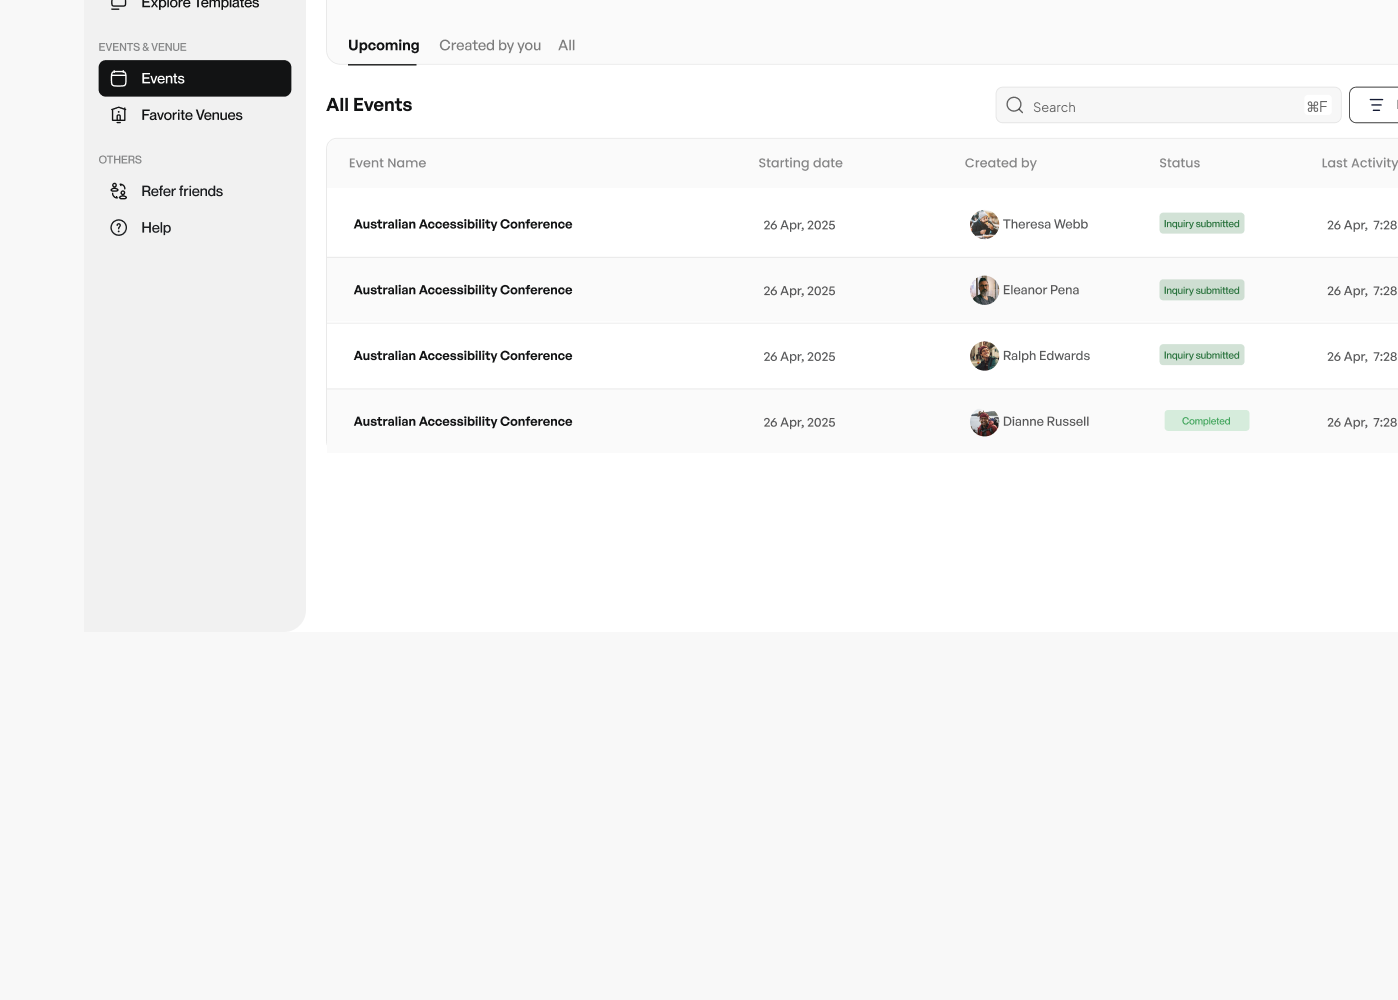Screen dimensions: 1398x1000
Task: Click Eleanor Pena's avatar
Action: tap(984, 290)
